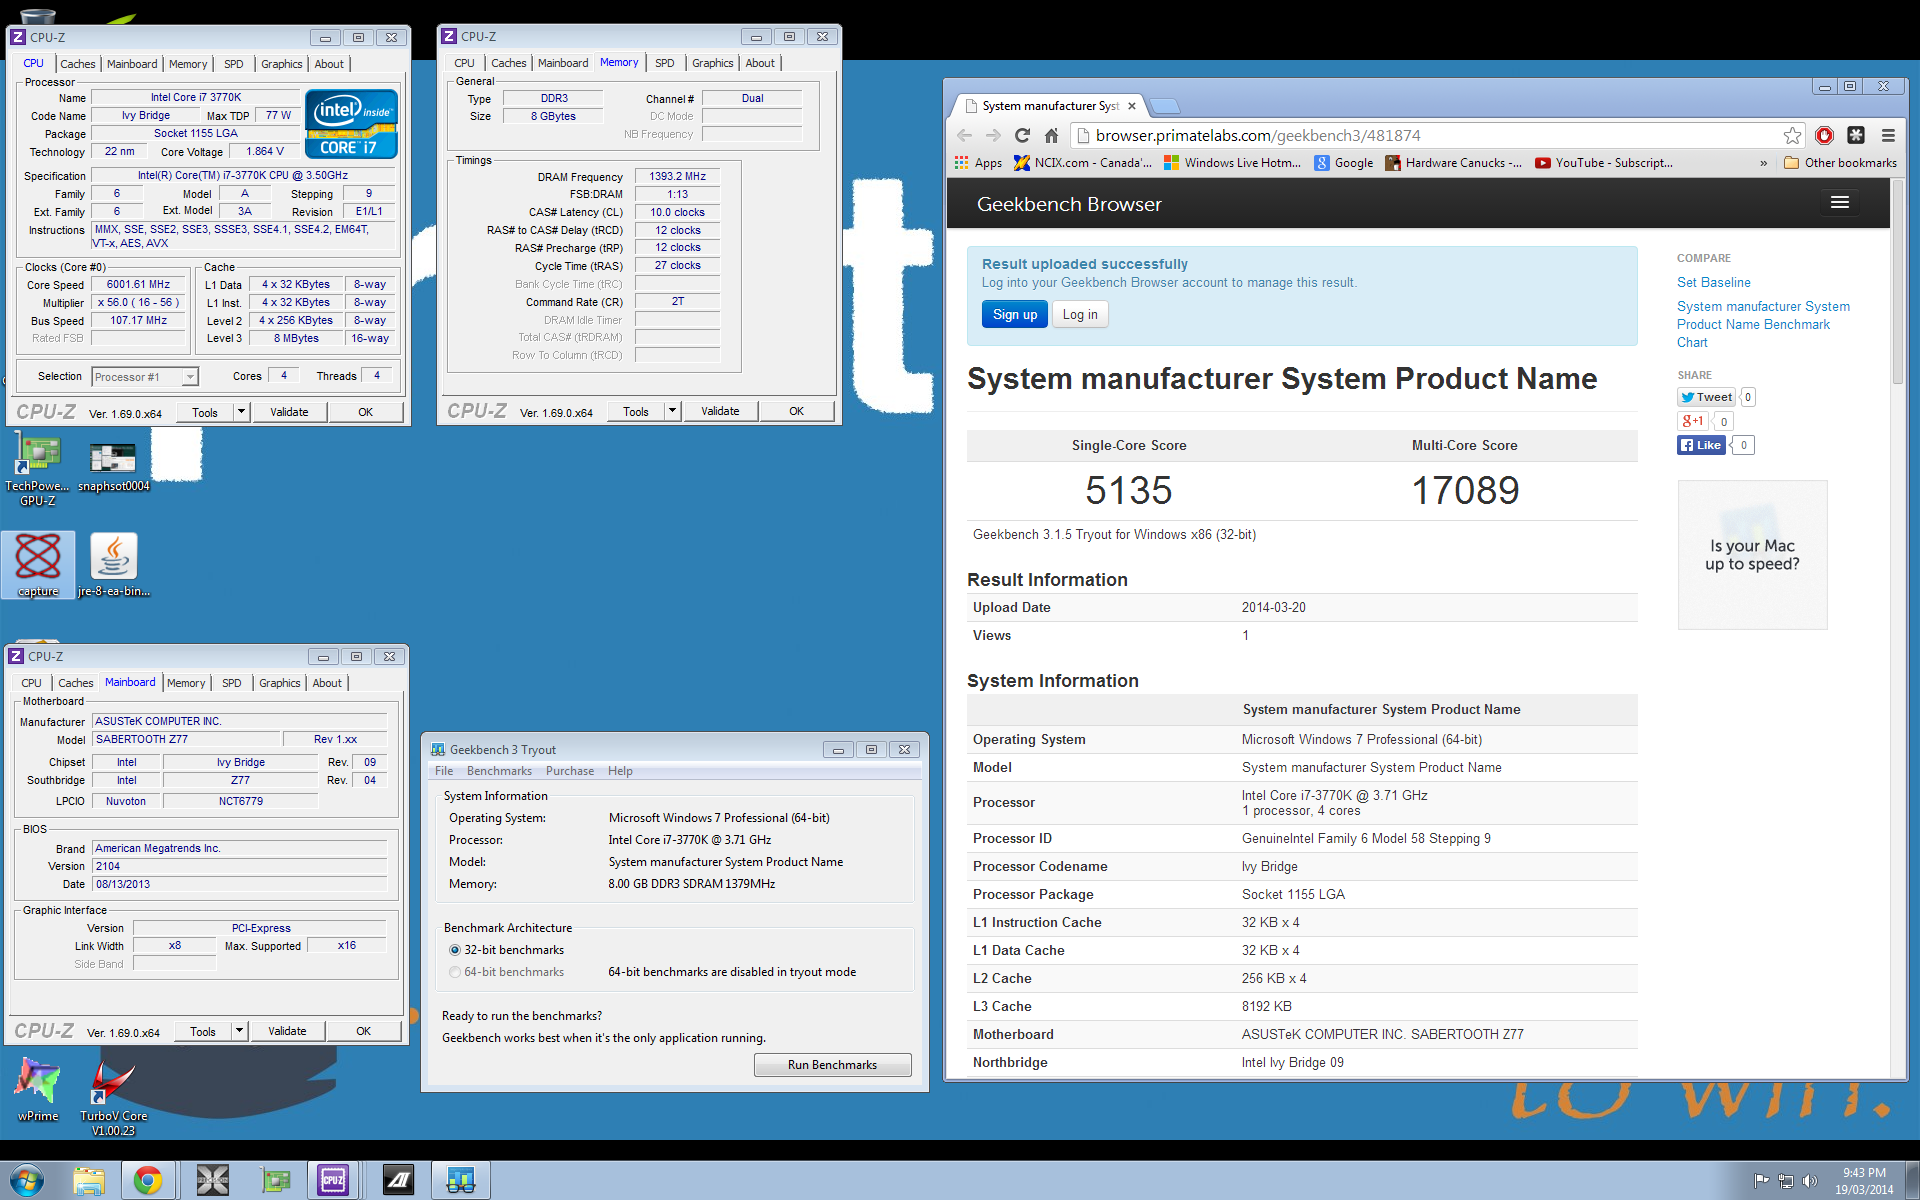Click the 'Is your Mac up to speed?' ad
1920x1200 pixels.
[1752, 555]
